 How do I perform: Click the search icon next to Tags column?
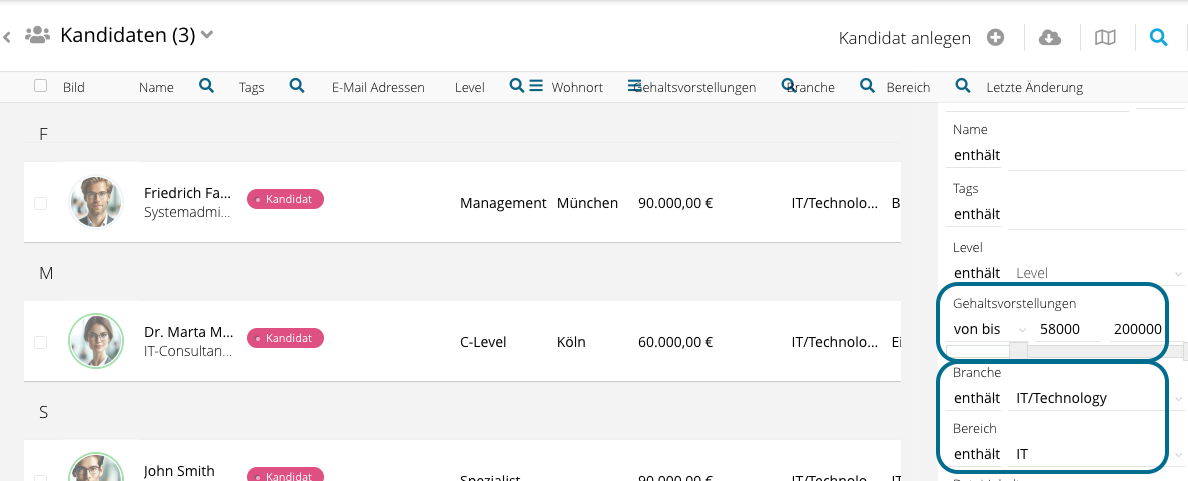click(x=297, y=86)
